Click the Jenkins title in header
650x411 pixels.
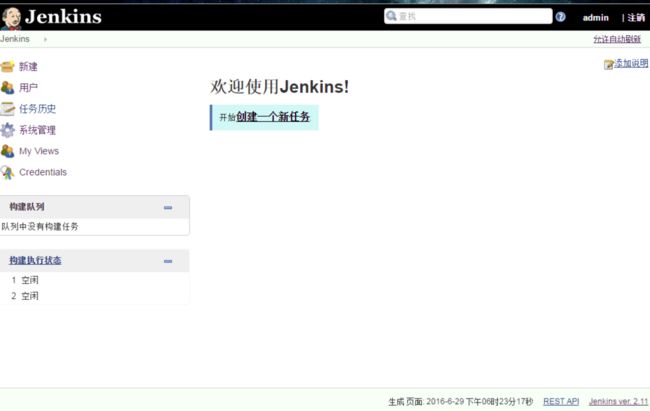click(x=63, y=17)
